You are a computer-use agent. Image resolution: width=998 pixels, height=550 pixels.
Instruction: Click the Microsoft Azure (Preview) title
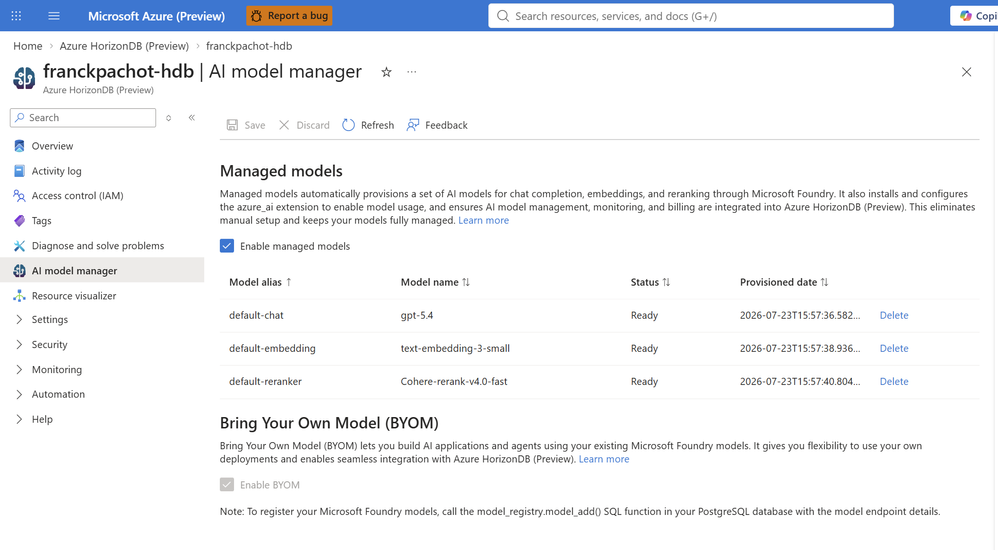coord(157,16)
